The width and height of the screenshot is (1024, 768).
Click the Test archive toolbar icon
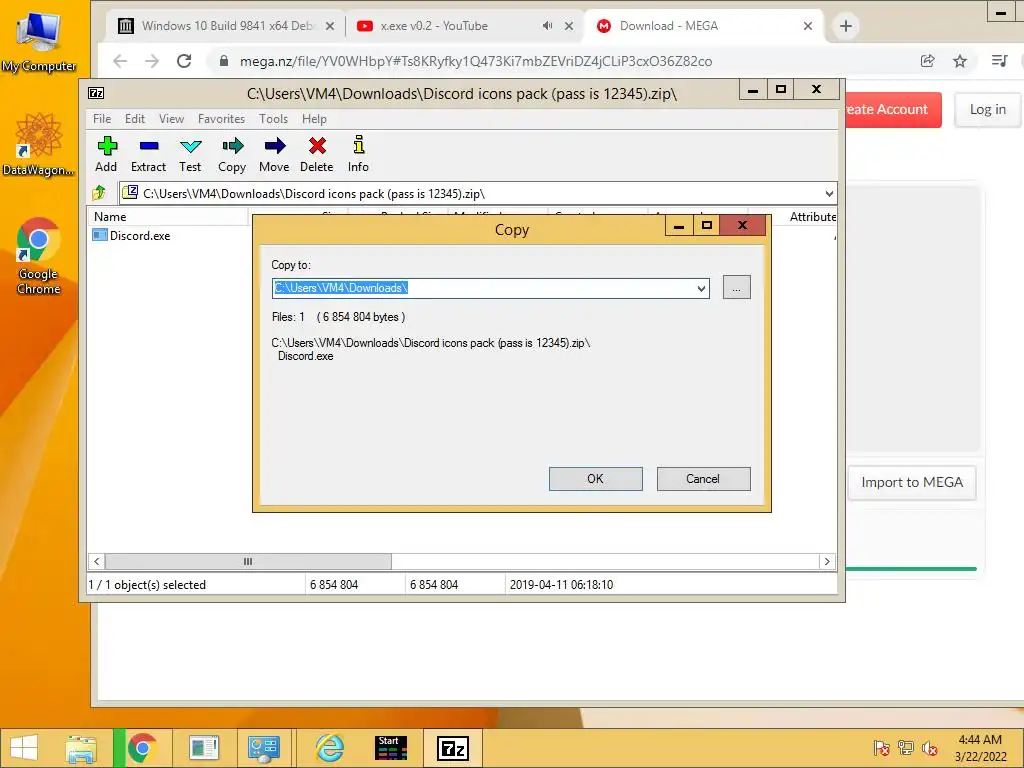tap(190, 154)
